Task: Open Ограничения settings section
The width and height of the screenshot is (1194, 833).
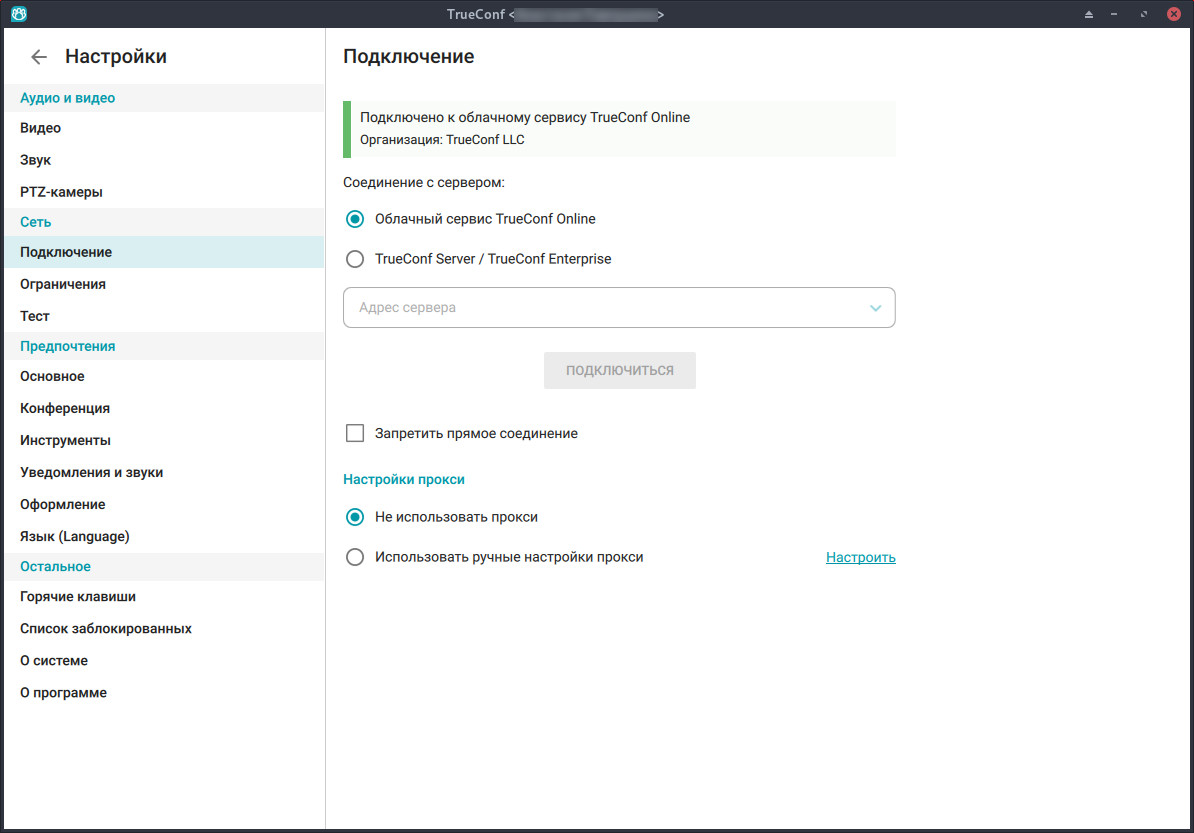Action: (164, 284)
